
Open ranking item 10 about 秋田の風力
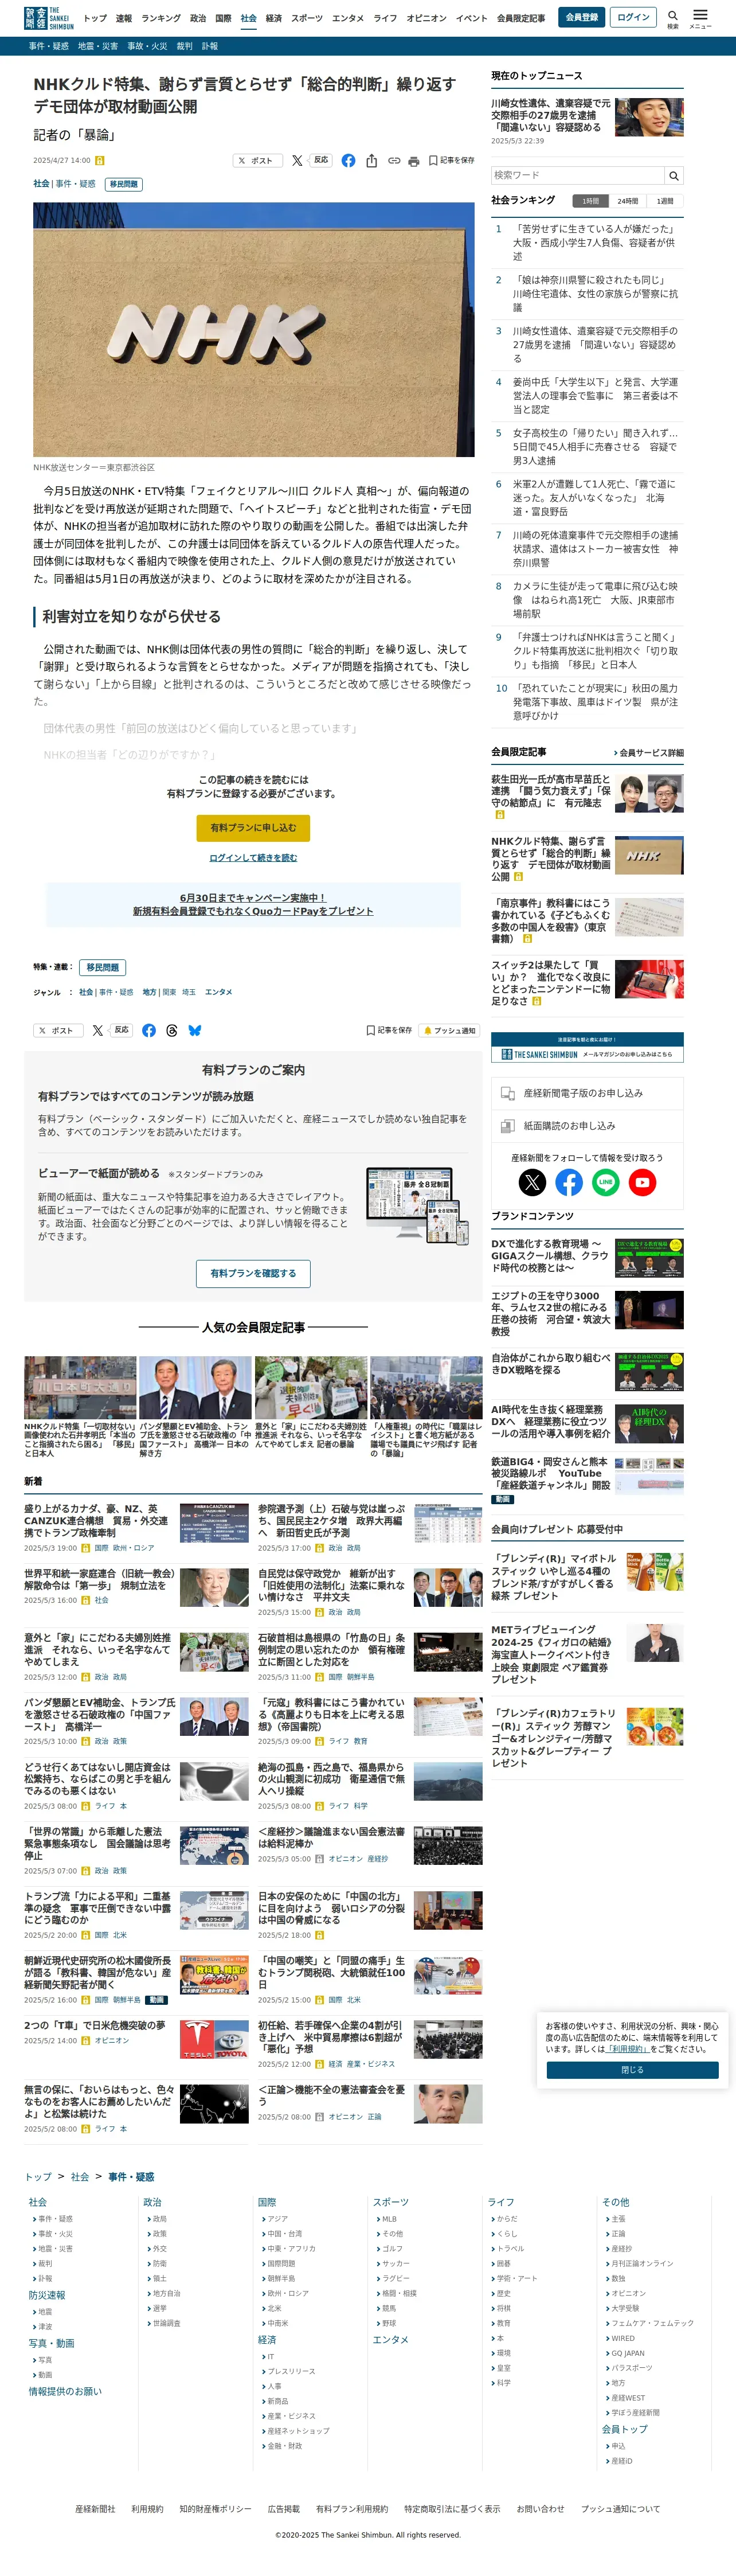pyautogui.click(x=595, y=702)
